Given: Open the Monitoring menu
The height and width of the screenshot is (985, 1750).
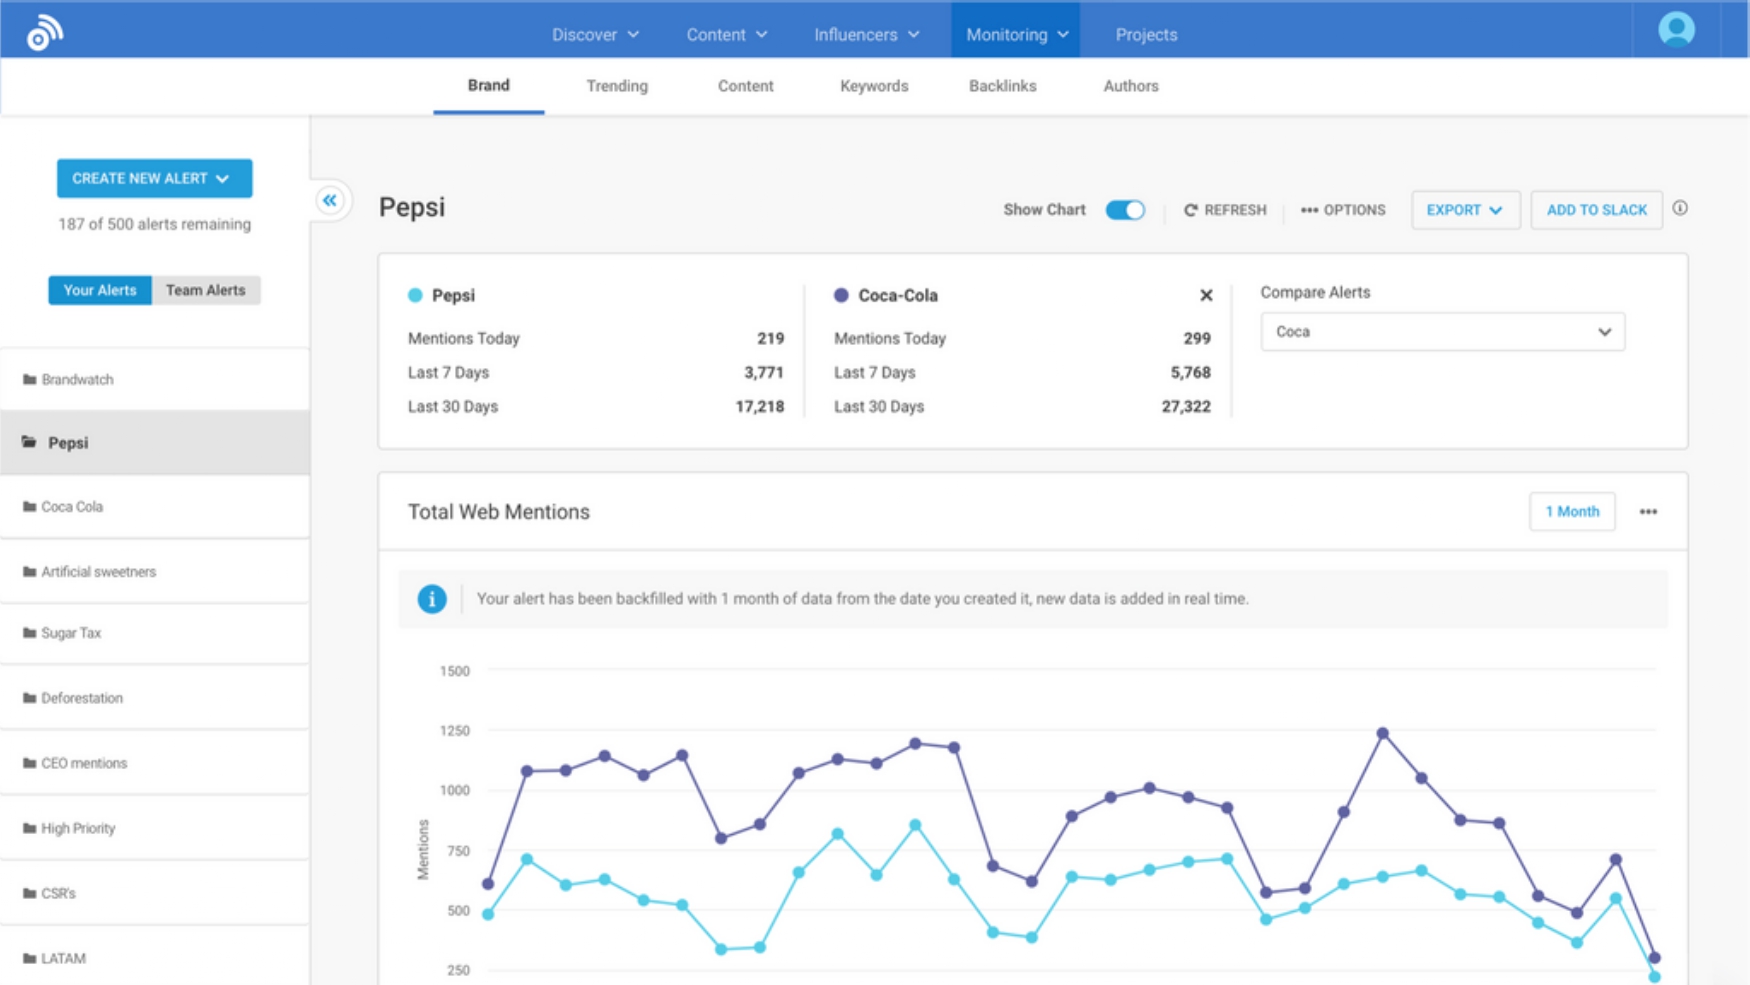Looking at the screenshot, I should (1014, 33).
